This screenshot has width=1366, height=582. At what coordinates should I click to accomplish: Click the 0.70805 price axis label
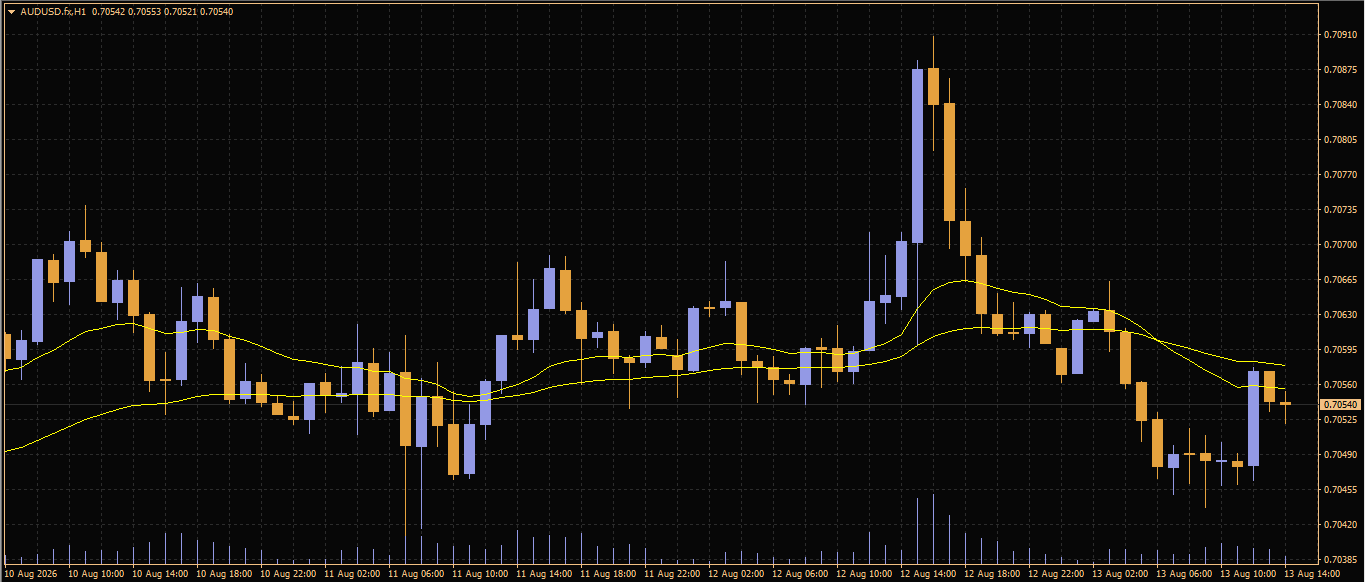(x=1340, y=140)
